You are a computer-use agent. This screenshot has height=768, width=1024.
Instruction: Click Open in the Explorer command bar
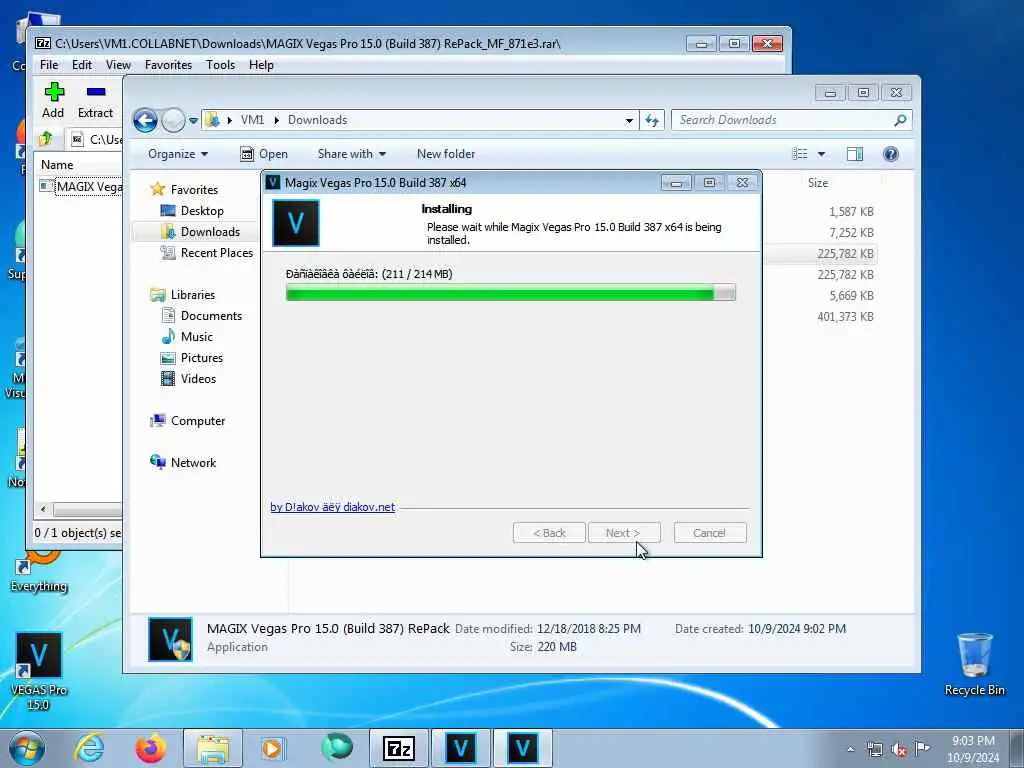tap(264, 154)
